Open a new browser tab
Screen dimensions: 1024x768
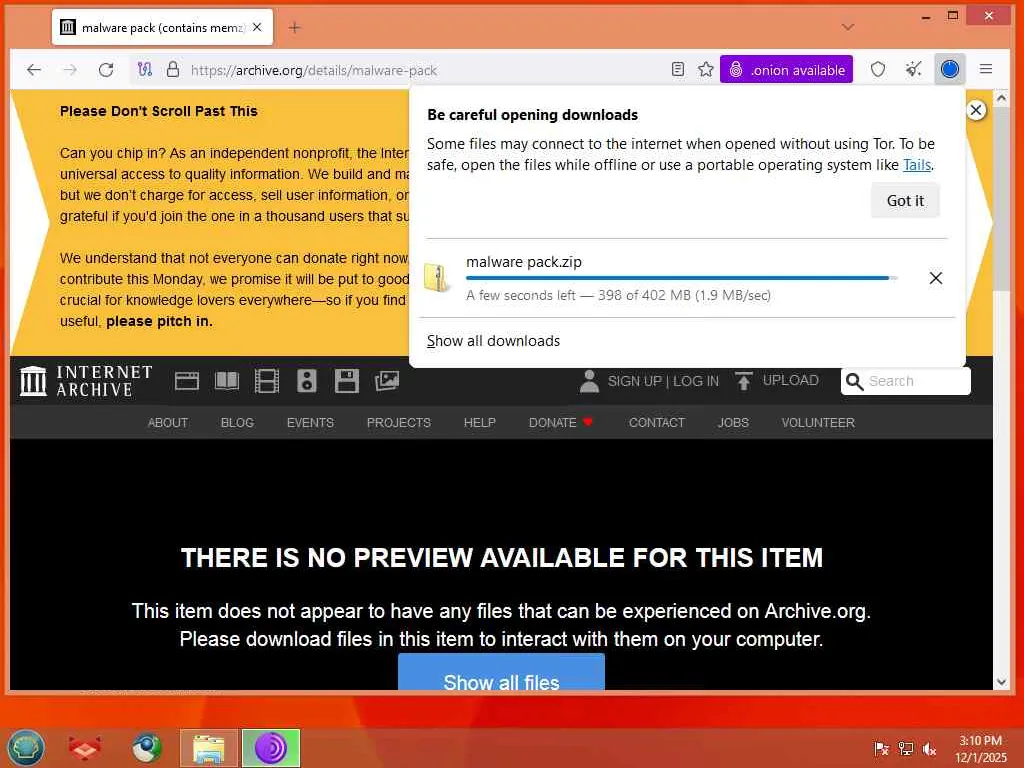(x=295, y=27)
